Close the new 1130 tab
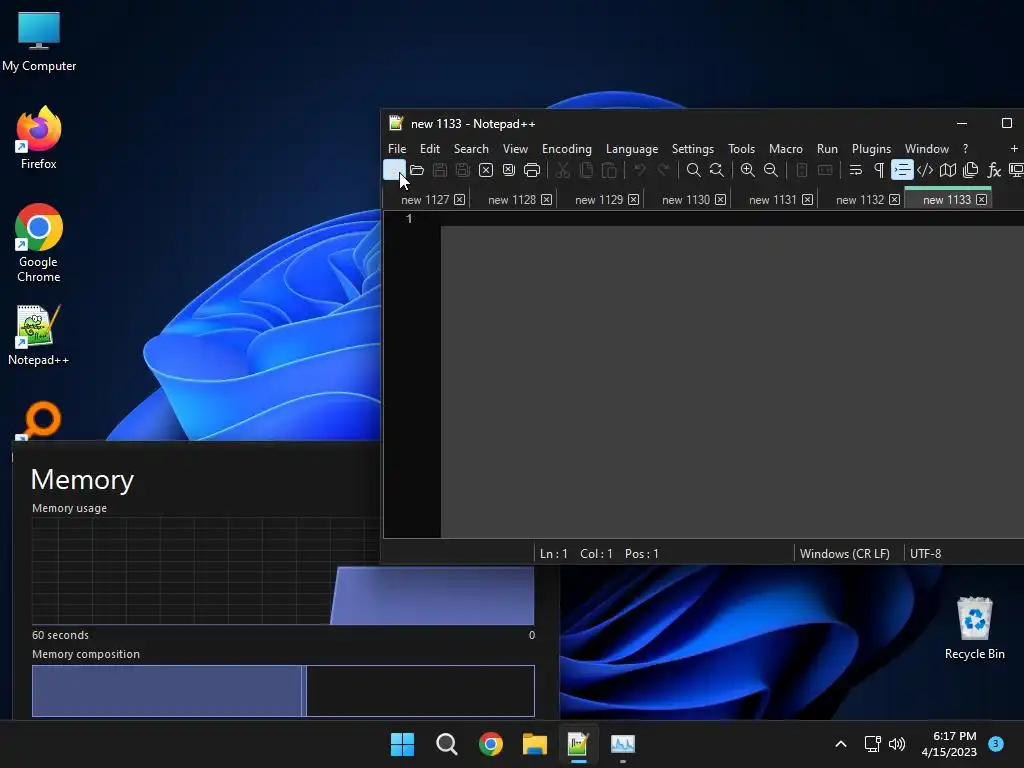Screen dimensions: 1024x768 click(x=720, y=200)
